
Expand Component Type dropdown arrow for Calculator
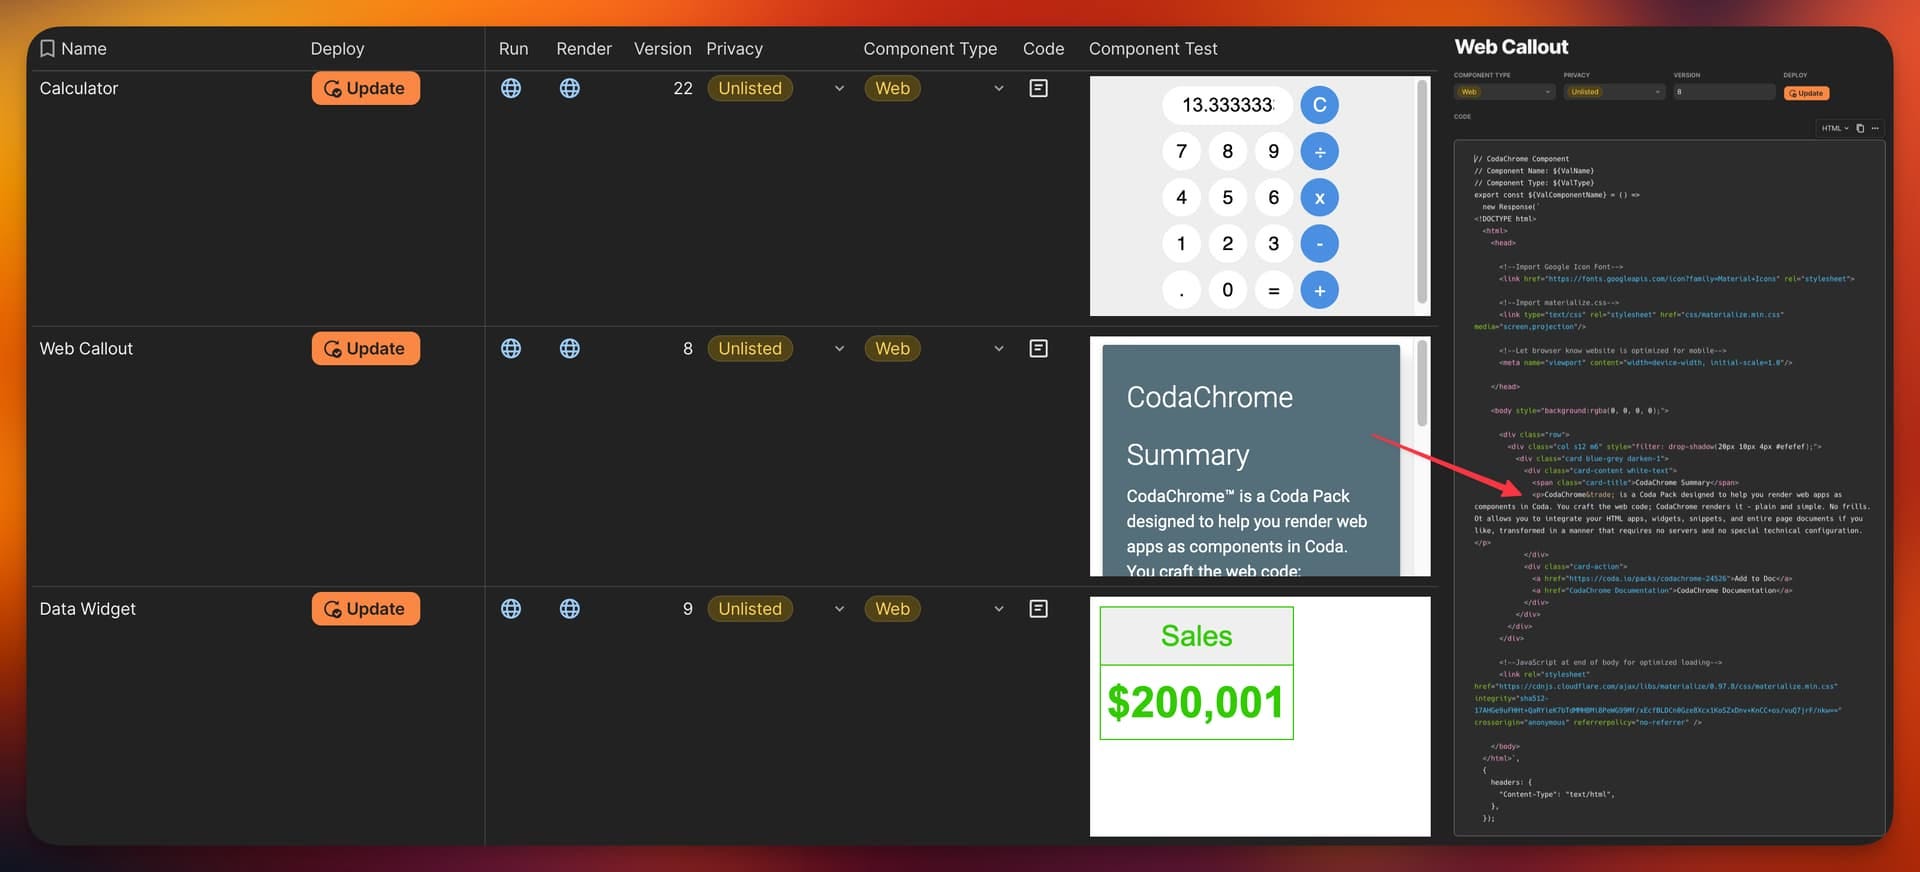pyautogui.click(x=998, y=88)
